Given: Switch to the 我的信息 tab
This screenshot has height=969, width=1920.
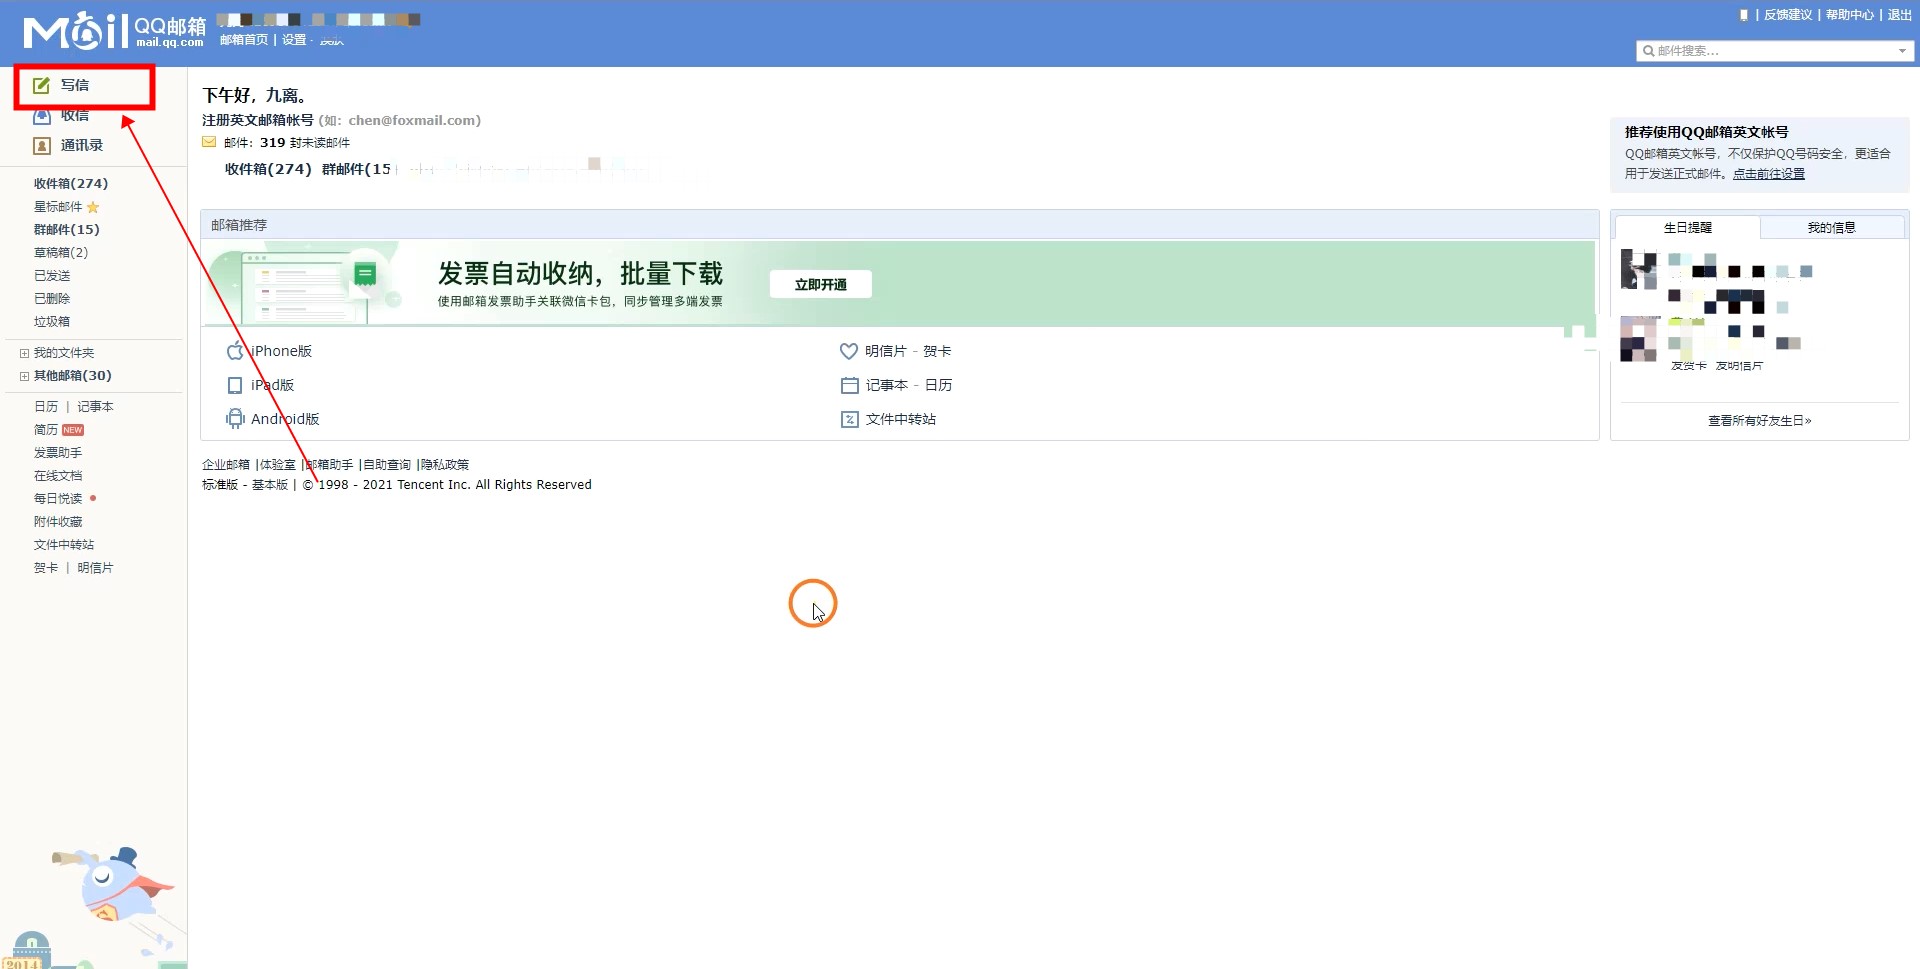Looking at the screenshot, I should [1830, 228].
